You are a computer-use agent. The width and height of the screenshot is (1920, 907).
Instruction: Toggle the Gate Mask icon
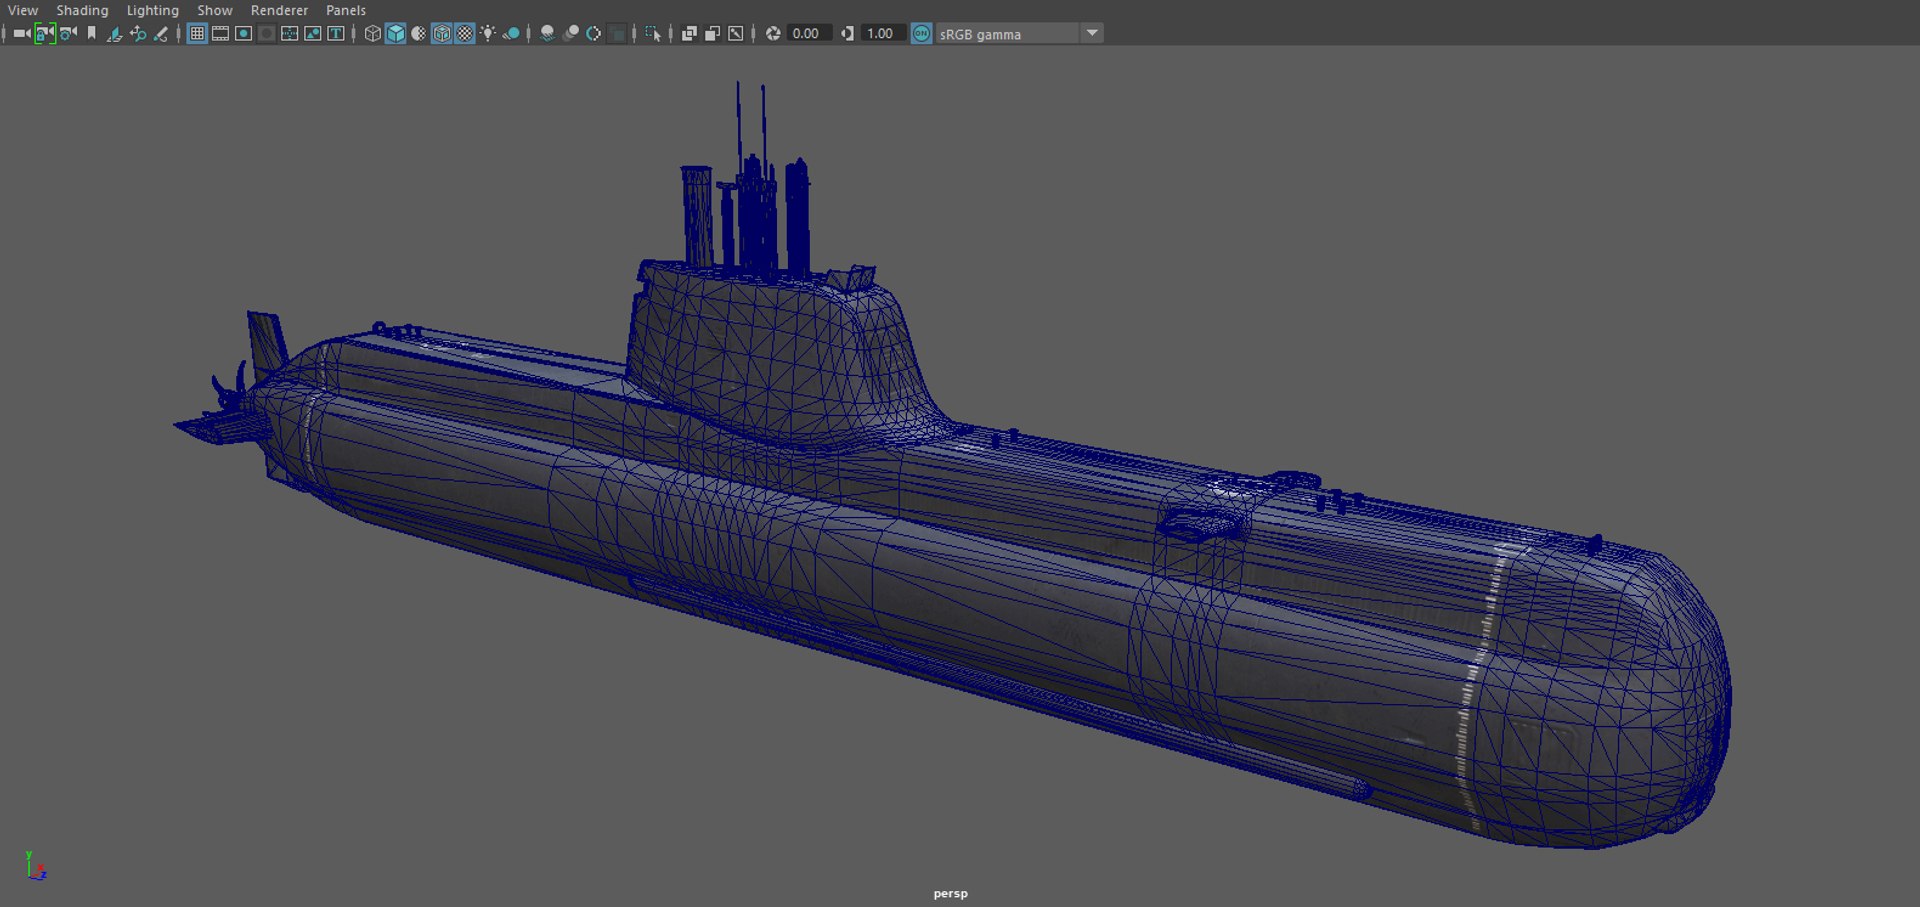tap(266, 33)
